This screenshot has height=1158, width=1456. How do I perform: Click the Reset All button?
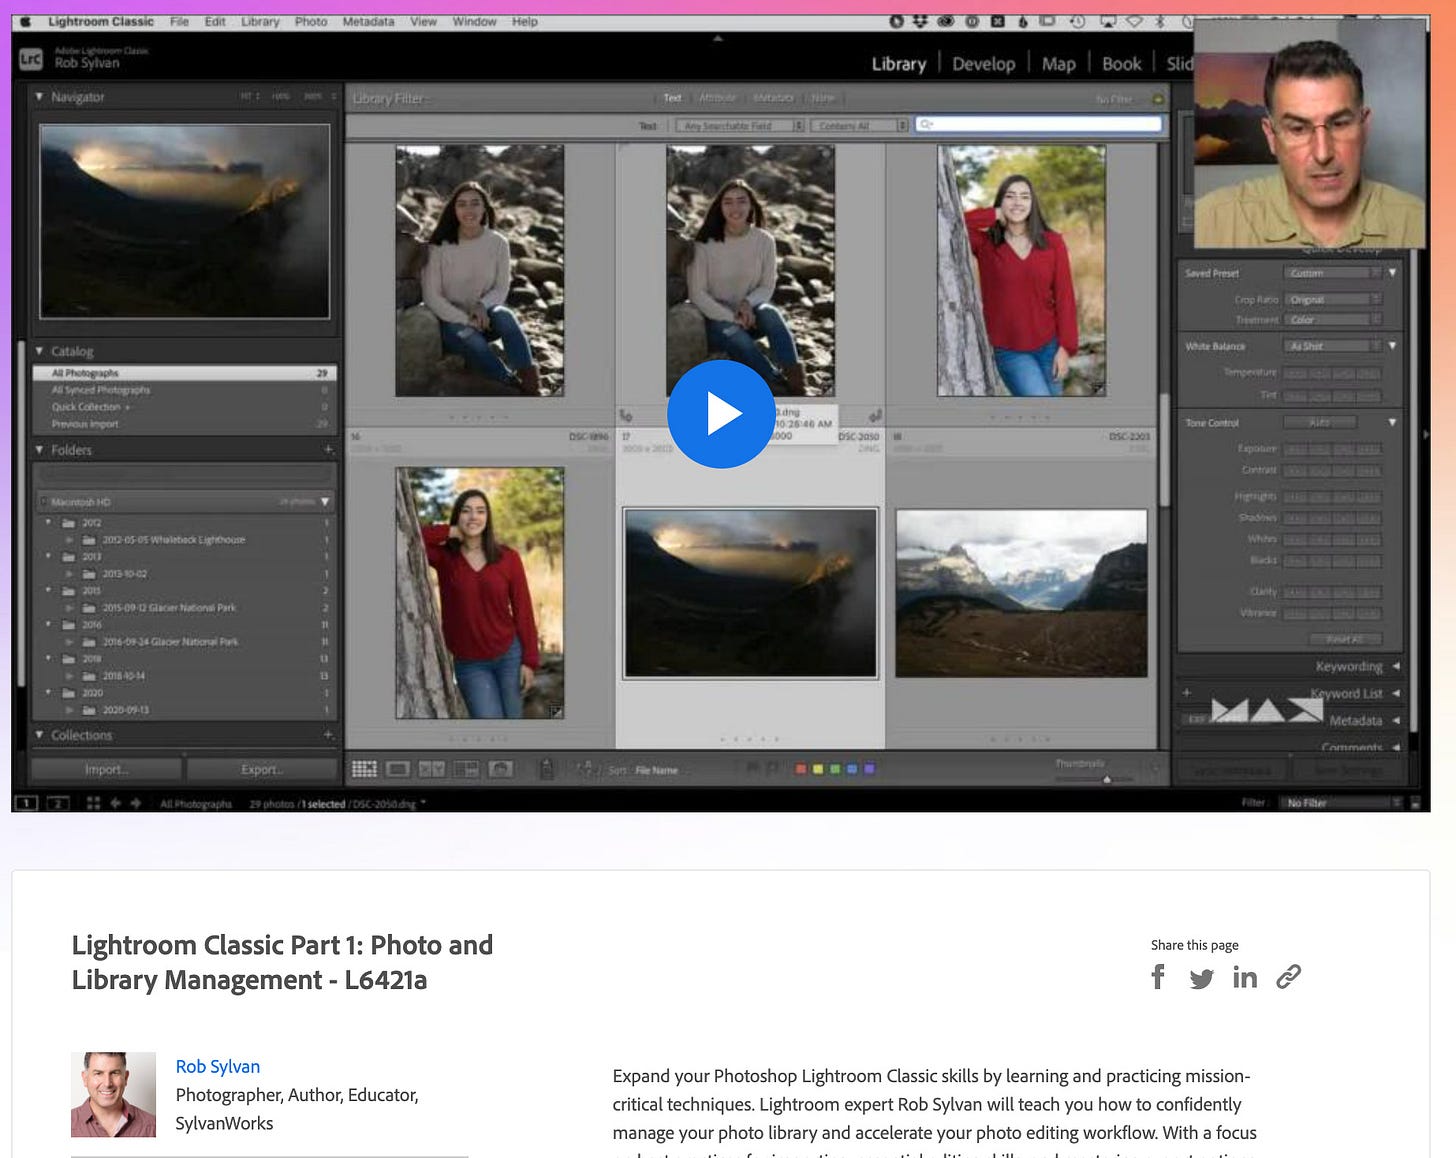1345,639
